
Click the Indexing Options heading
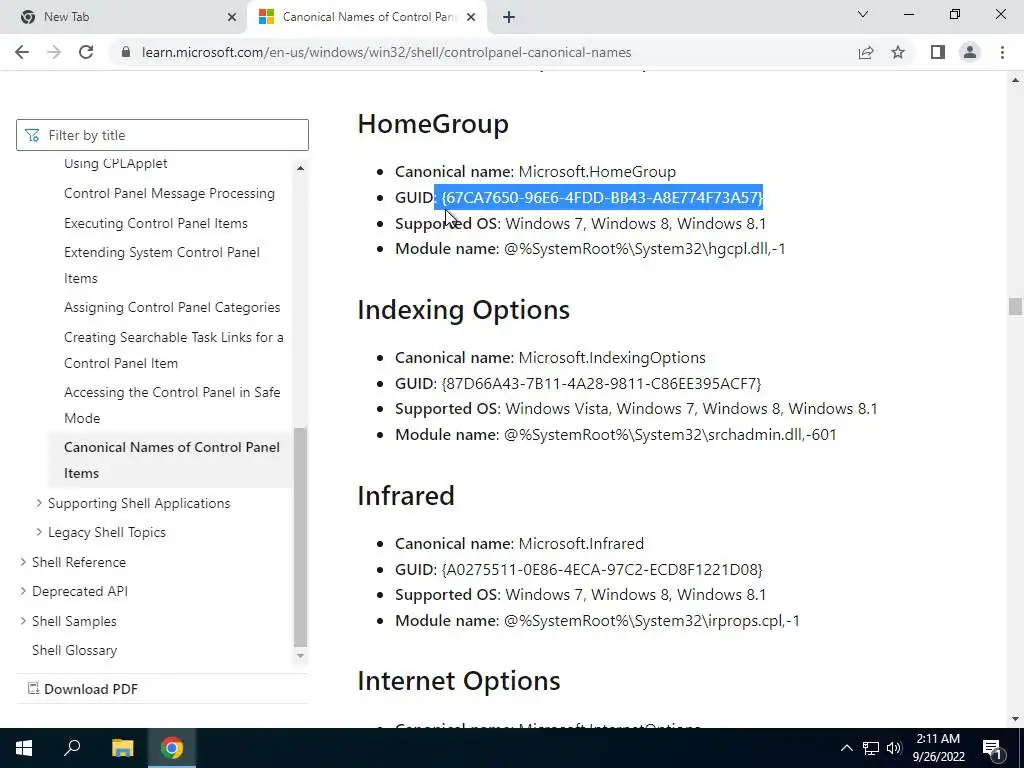coord(464,310)
